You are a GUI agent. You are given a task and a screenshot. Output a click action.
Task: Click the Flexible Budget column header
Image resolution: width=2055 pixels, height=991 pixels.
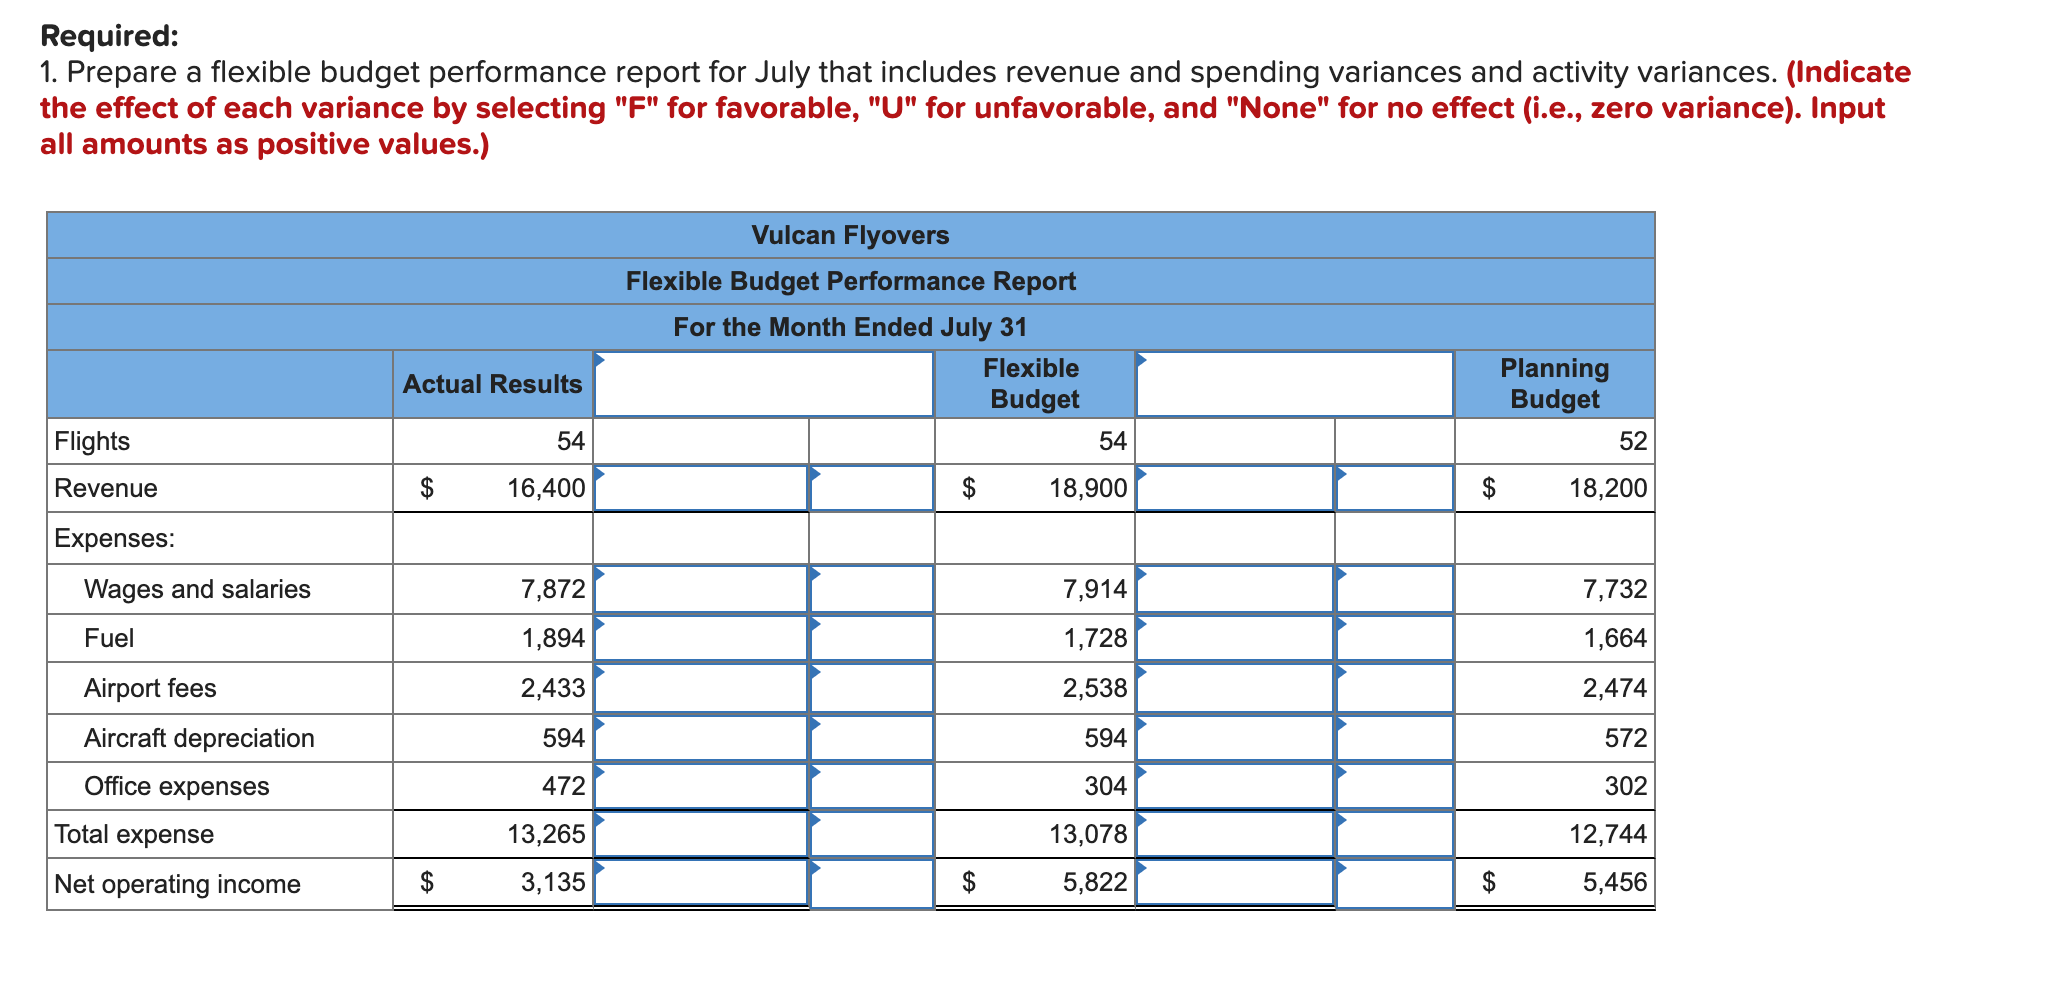[1033, 384]
